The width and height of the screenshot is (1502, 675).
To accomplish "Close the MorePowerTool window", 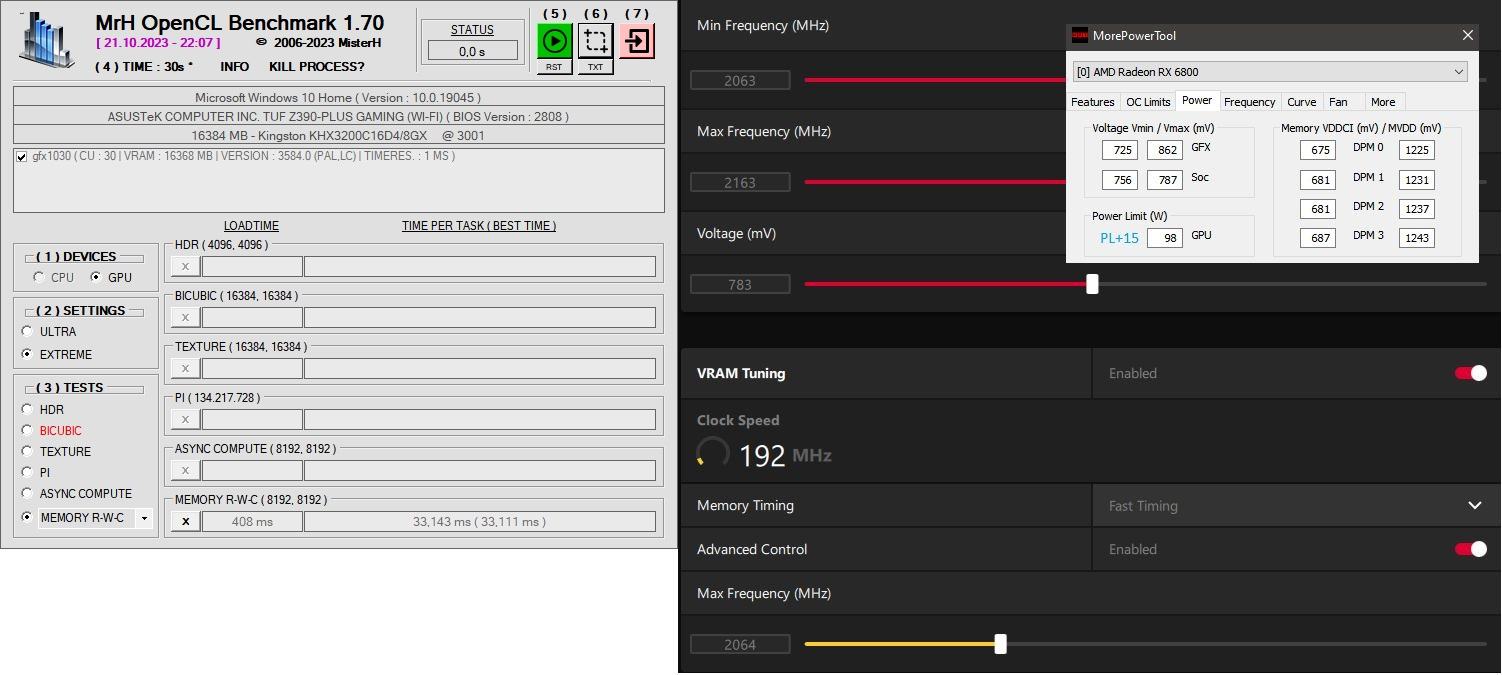I will [x=1467, y=35].
